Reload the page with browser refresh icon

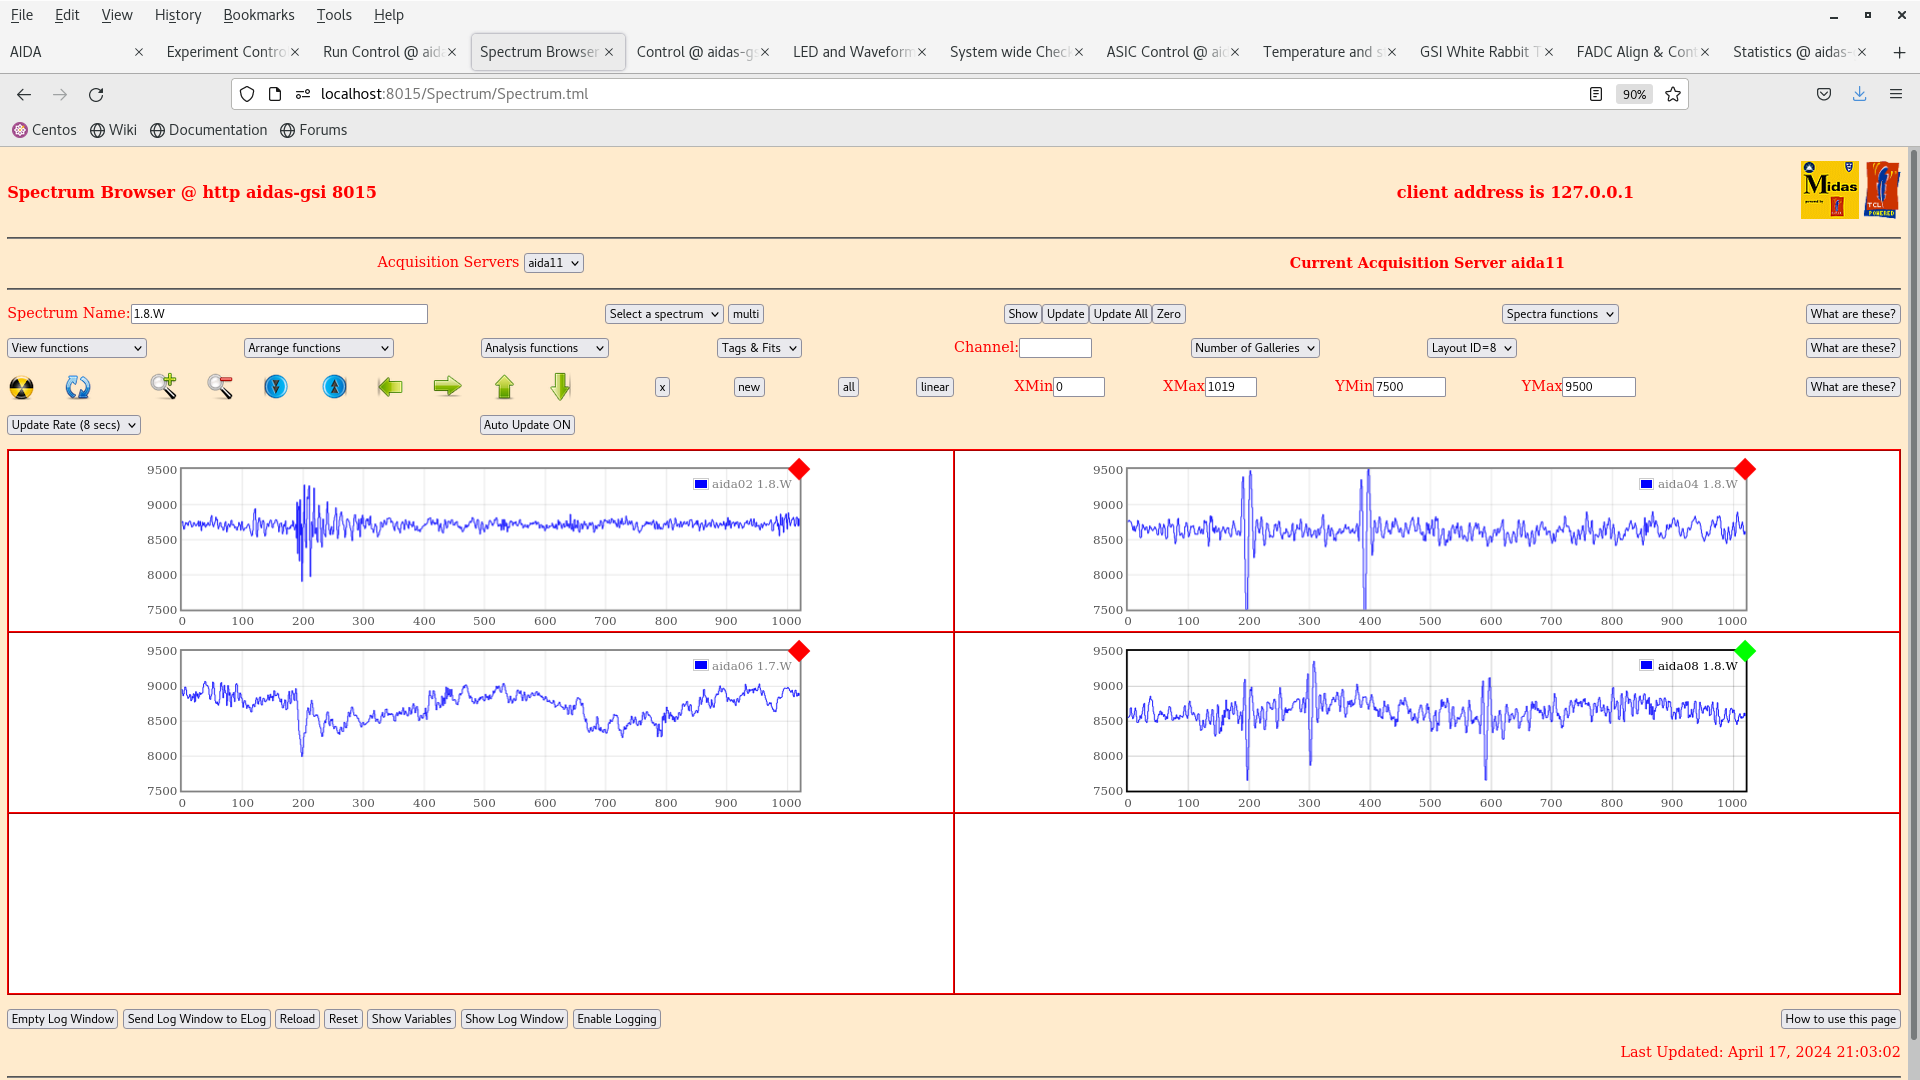96,94
